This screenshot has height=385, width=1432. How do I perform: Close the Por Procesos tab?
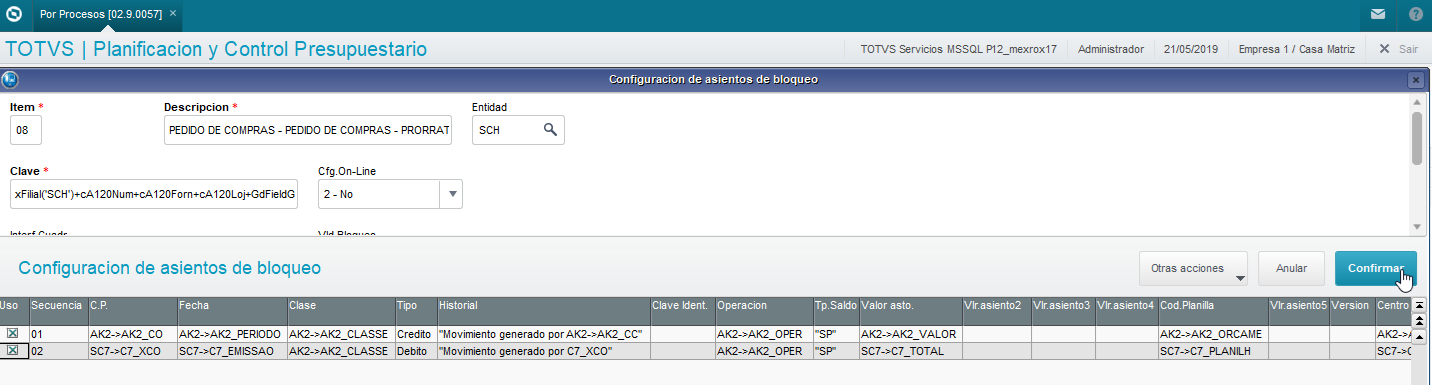[x=172, y=14]
